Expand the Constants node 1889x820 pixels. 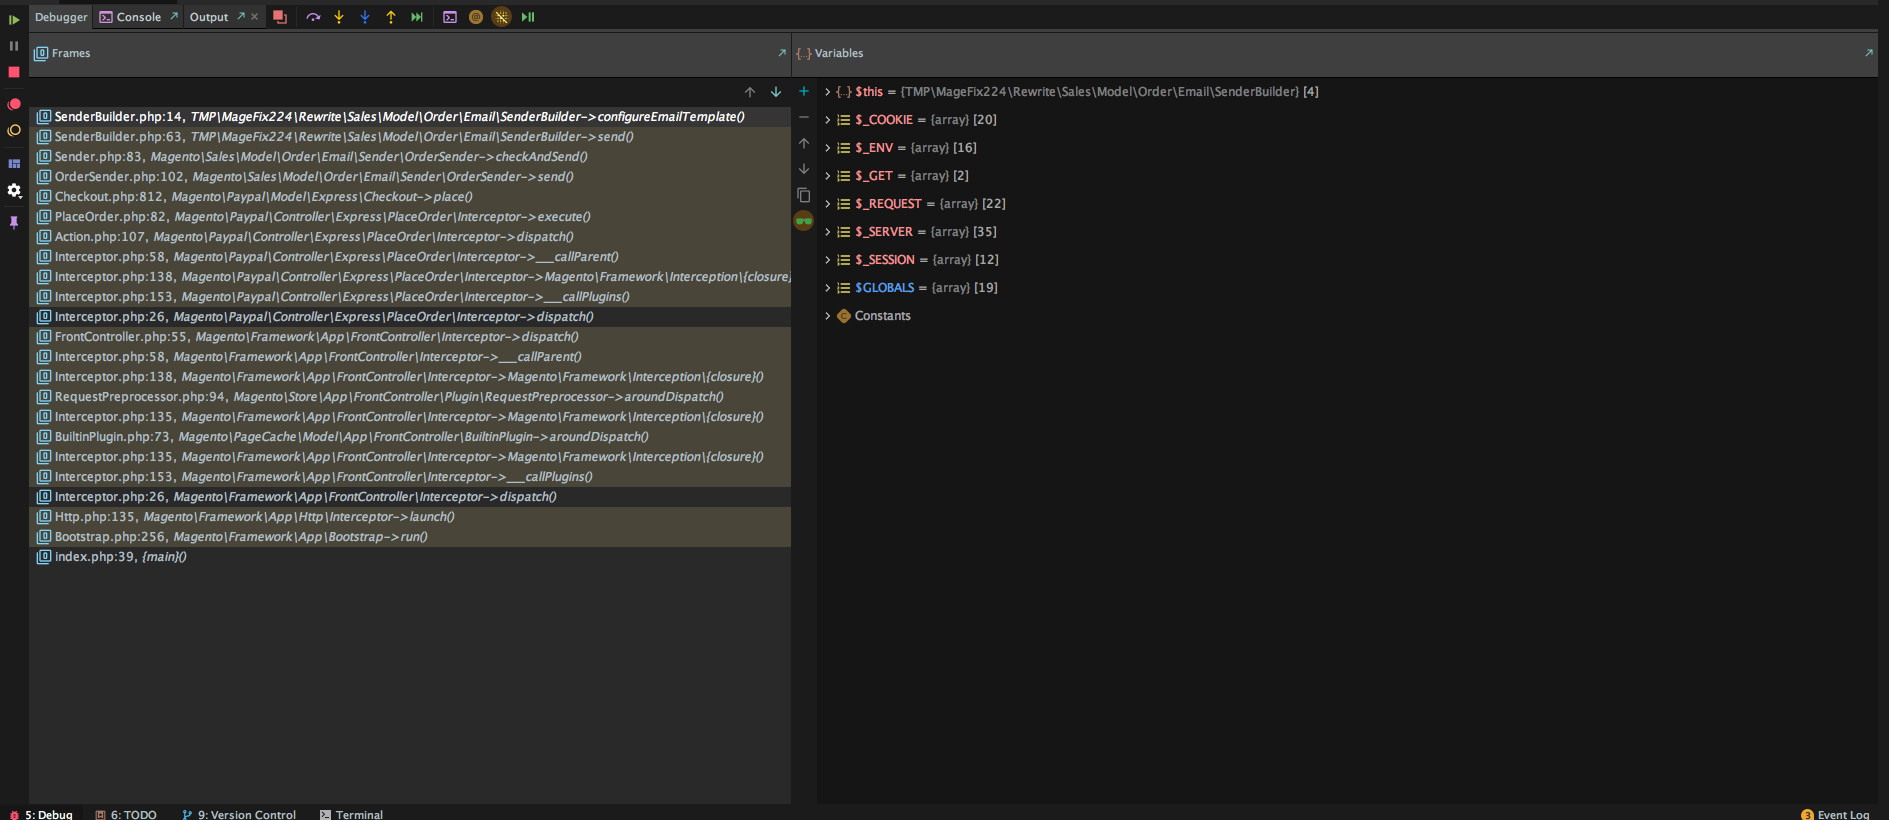click(828, 316)
